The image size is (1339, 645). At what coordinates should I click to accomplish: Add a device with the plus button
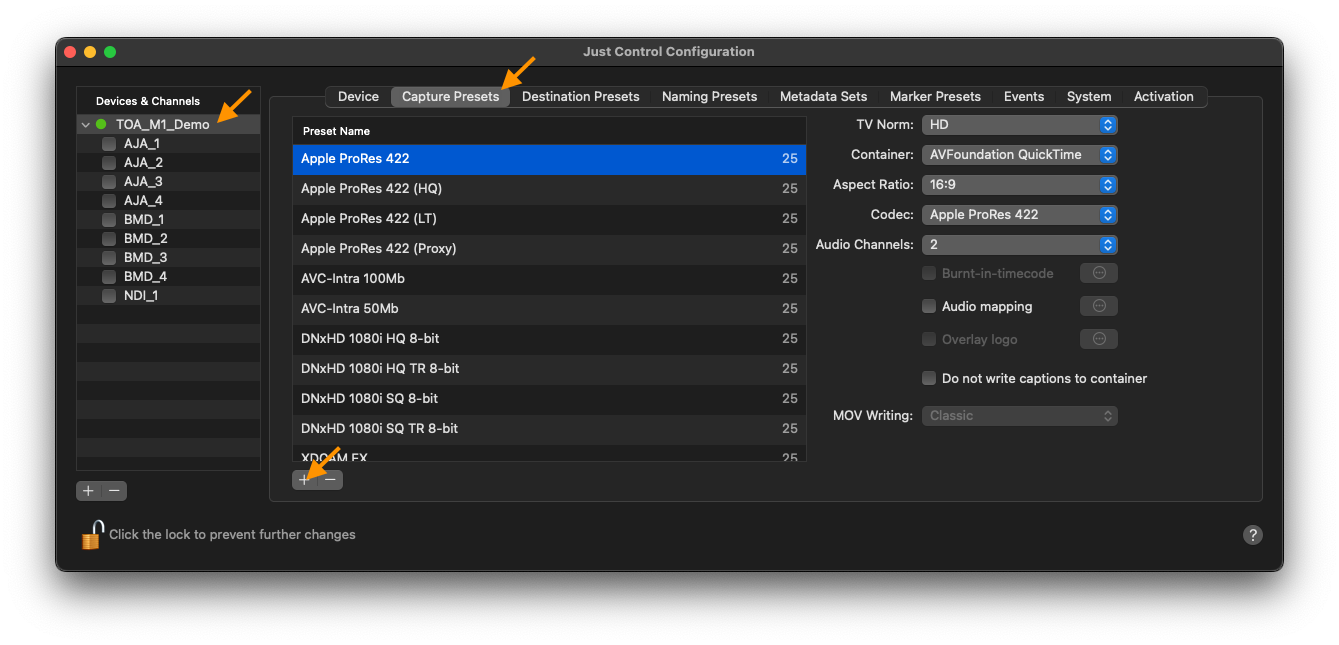pyautogui.click(x=88, y=491)
